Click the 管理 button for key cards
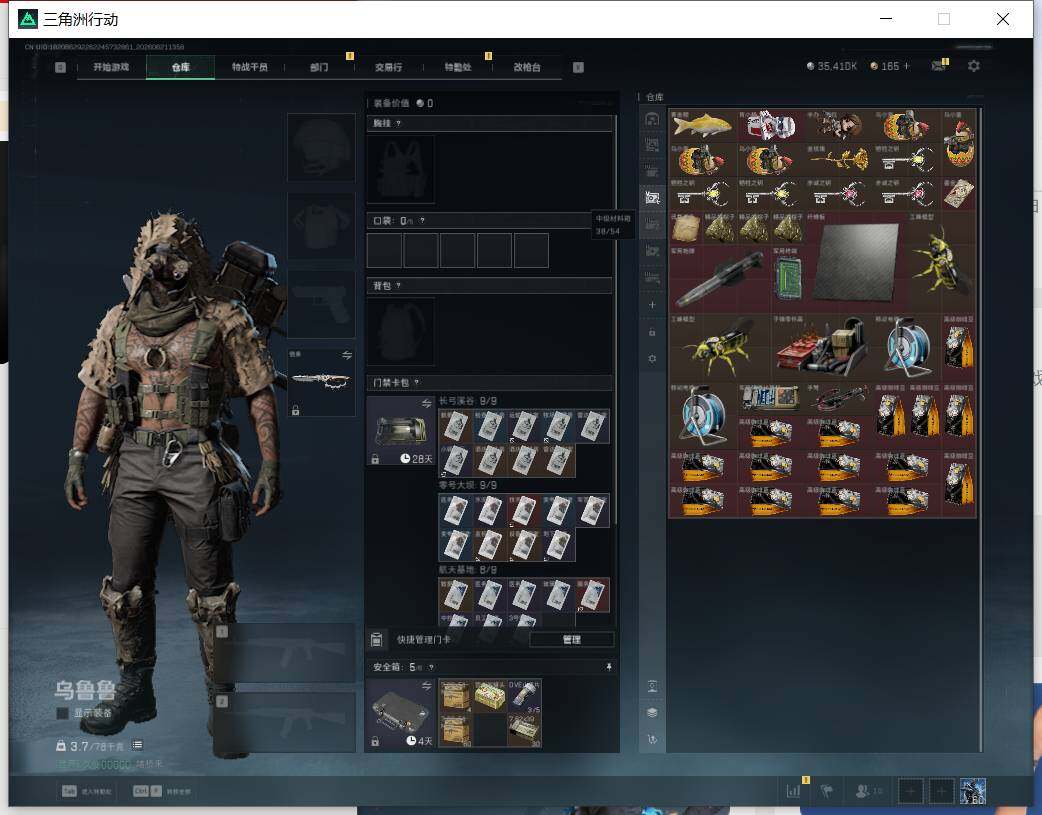1042x815 pixels. tap(572, 640)
